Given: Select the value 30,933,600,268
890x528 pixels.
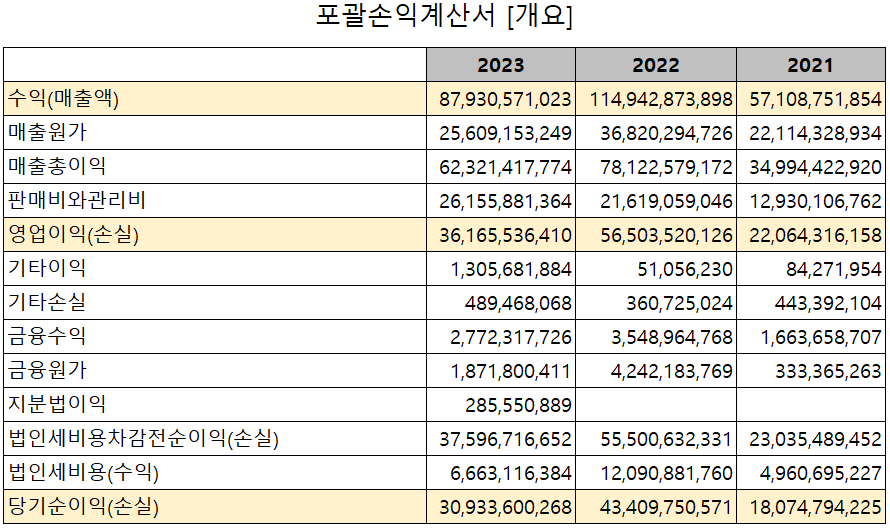Looking at the screenshot, I should [x=505, y=508].
